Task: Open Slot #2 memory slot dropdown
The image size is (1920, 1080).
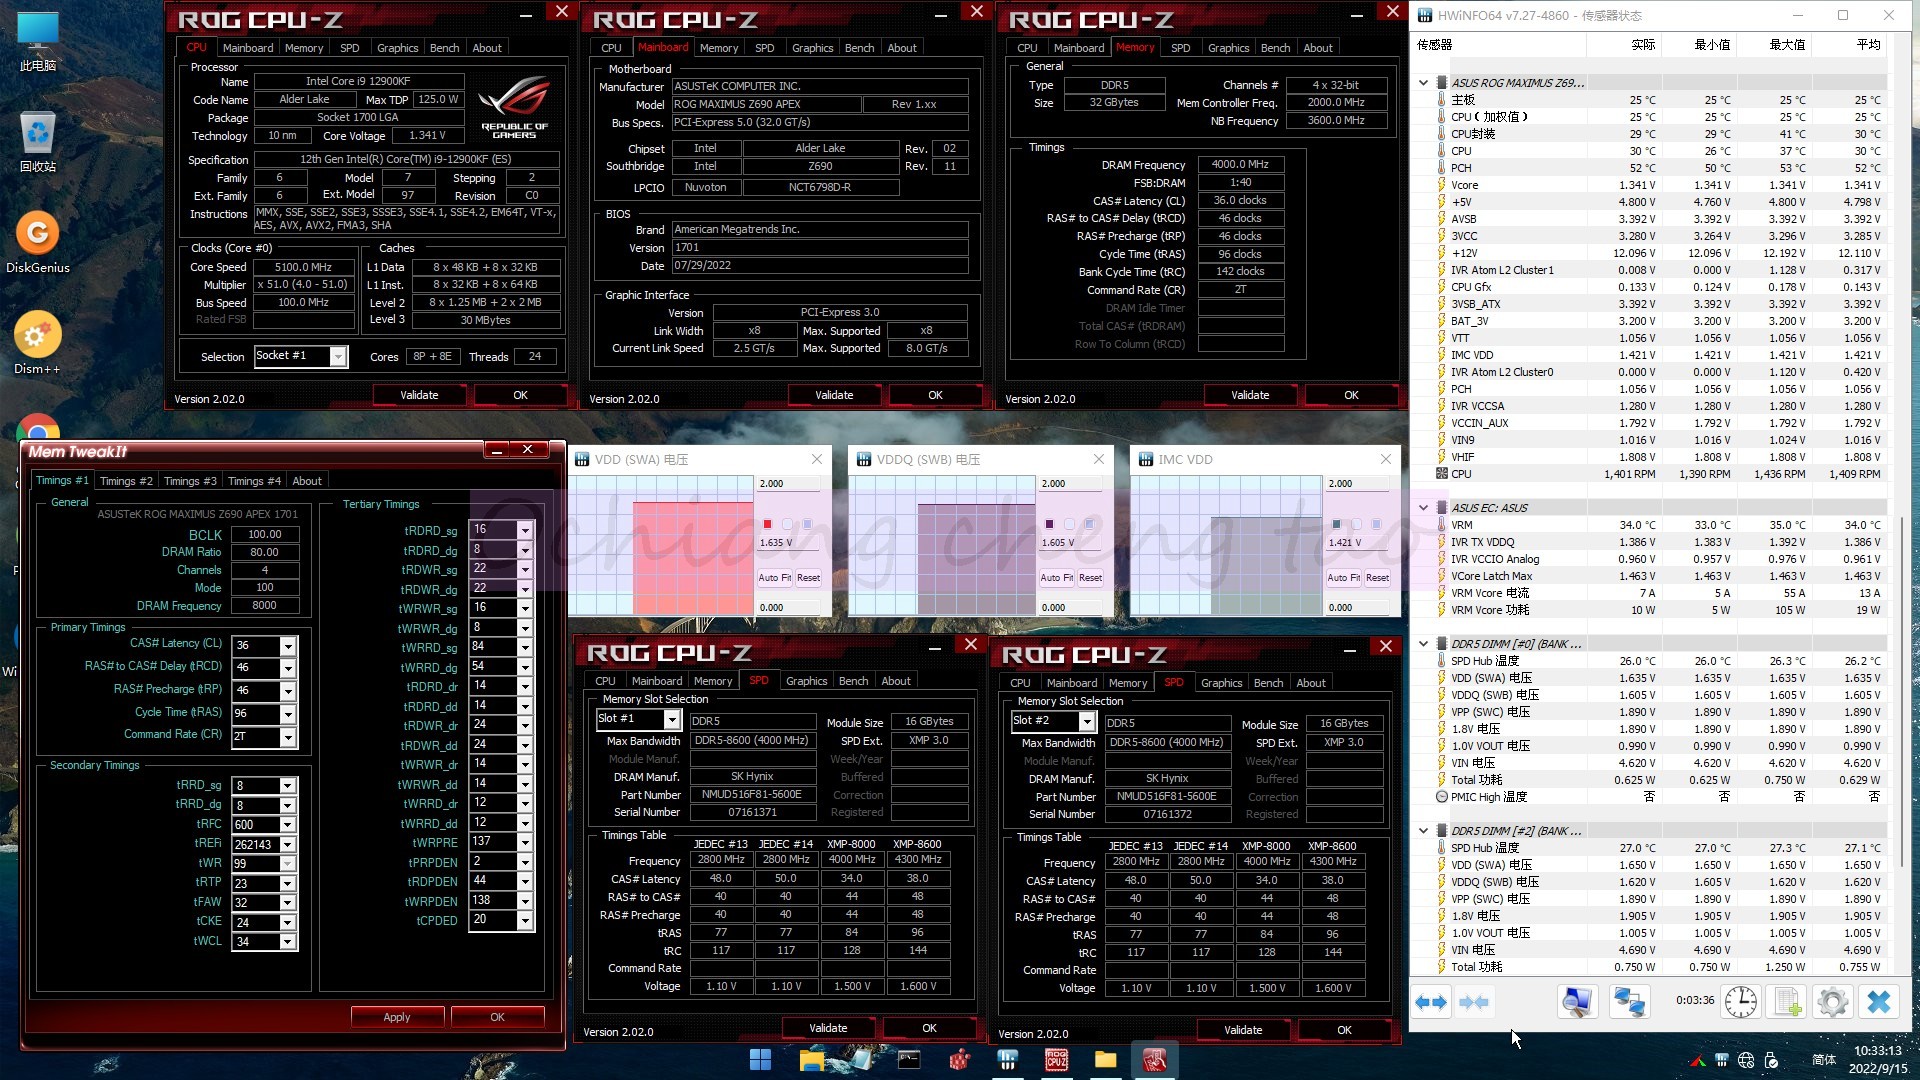Action: (x=1087, y=721)
